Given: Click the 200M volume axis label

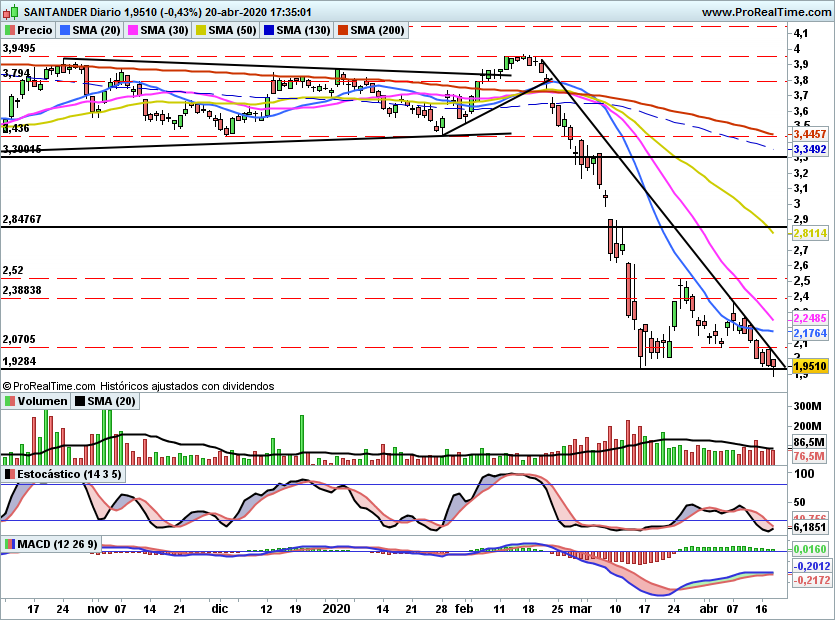Looking at the screenshot, I should (807, 426).
